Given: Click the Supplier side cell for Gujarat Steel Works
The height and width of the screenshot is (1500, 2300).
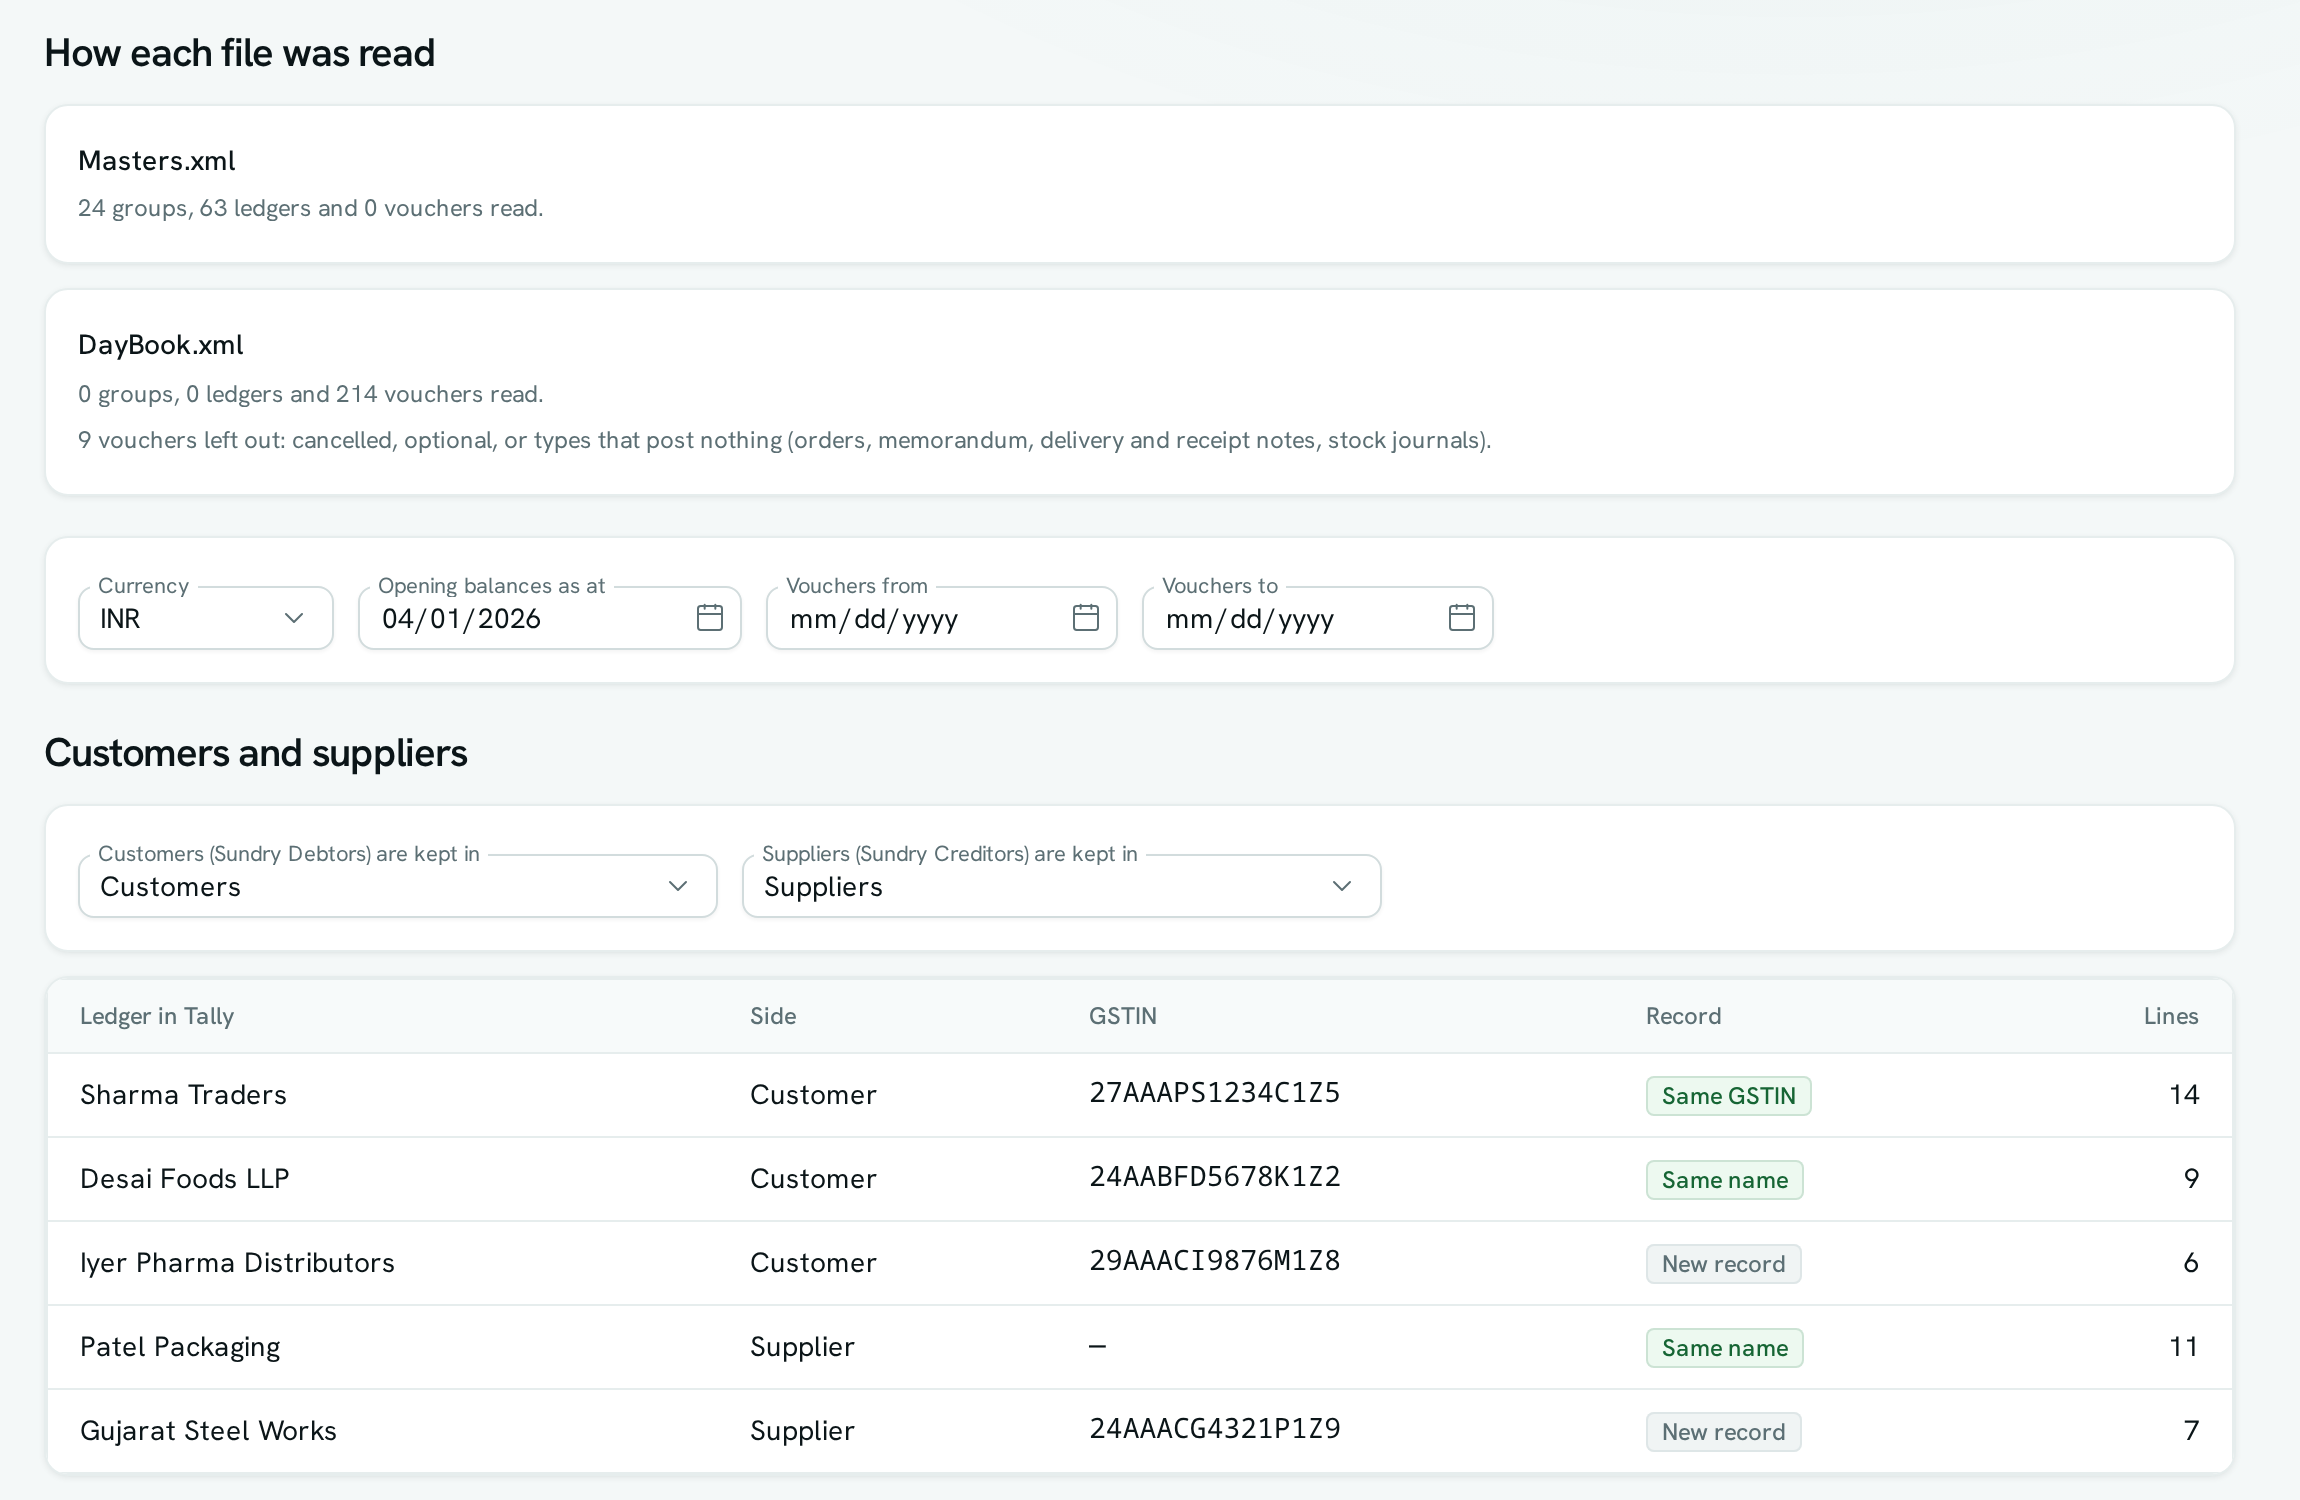Looking at the screenshot, I should click(802, 1431).
